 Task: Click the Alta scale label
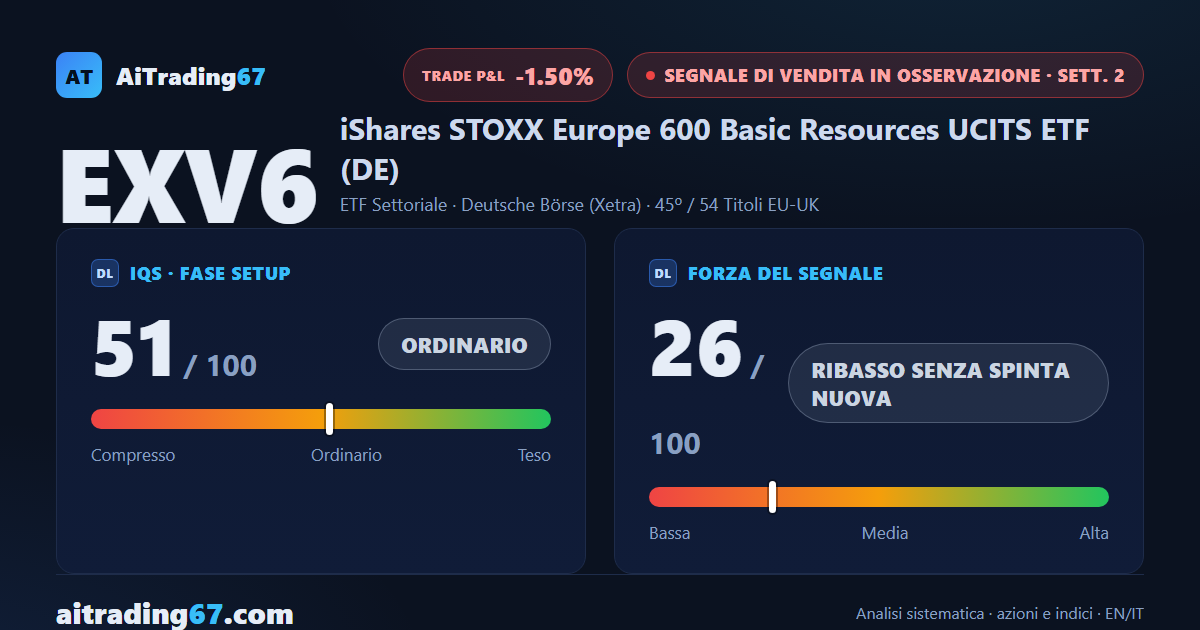(x=1094, y=533)
